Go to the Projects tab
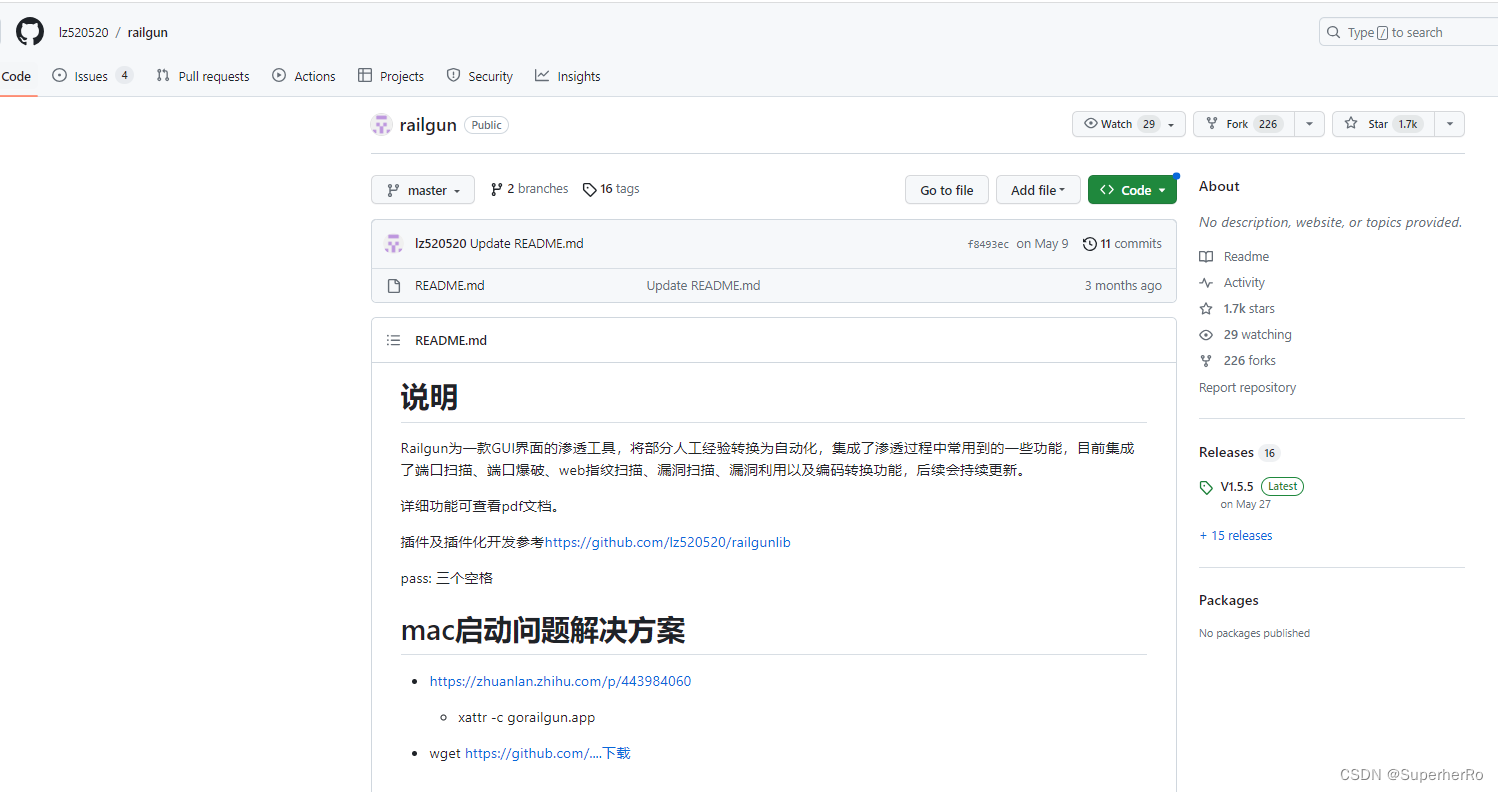 click(x=391, y=76)
